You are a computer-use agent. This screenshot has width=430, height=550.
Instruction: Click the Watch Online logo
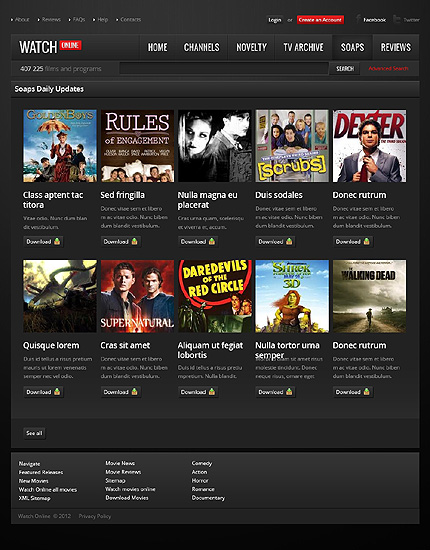tap(51, 47)
